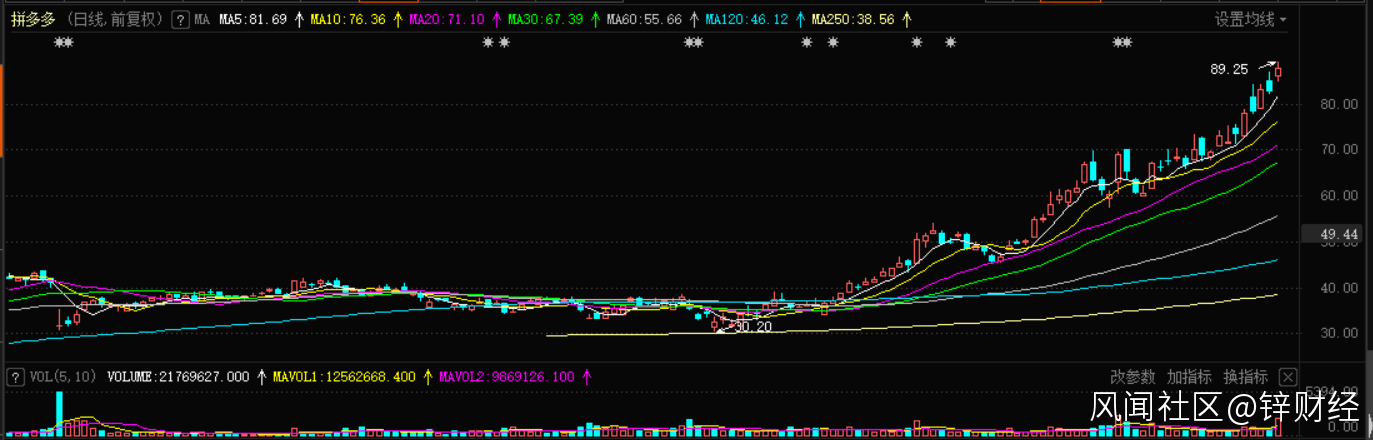Click the MA250 arrow icon
The width and height of the screenshot is (1373, 440).
coord(906,19)
